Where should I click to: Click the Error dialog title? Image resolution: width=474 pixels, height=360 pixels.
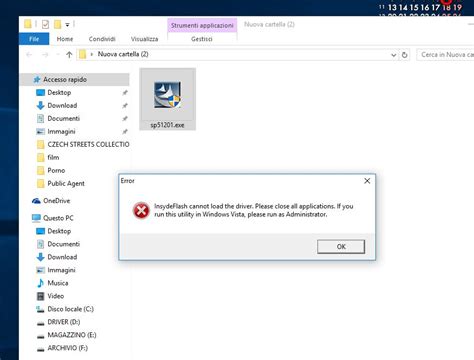coord(127,181)
